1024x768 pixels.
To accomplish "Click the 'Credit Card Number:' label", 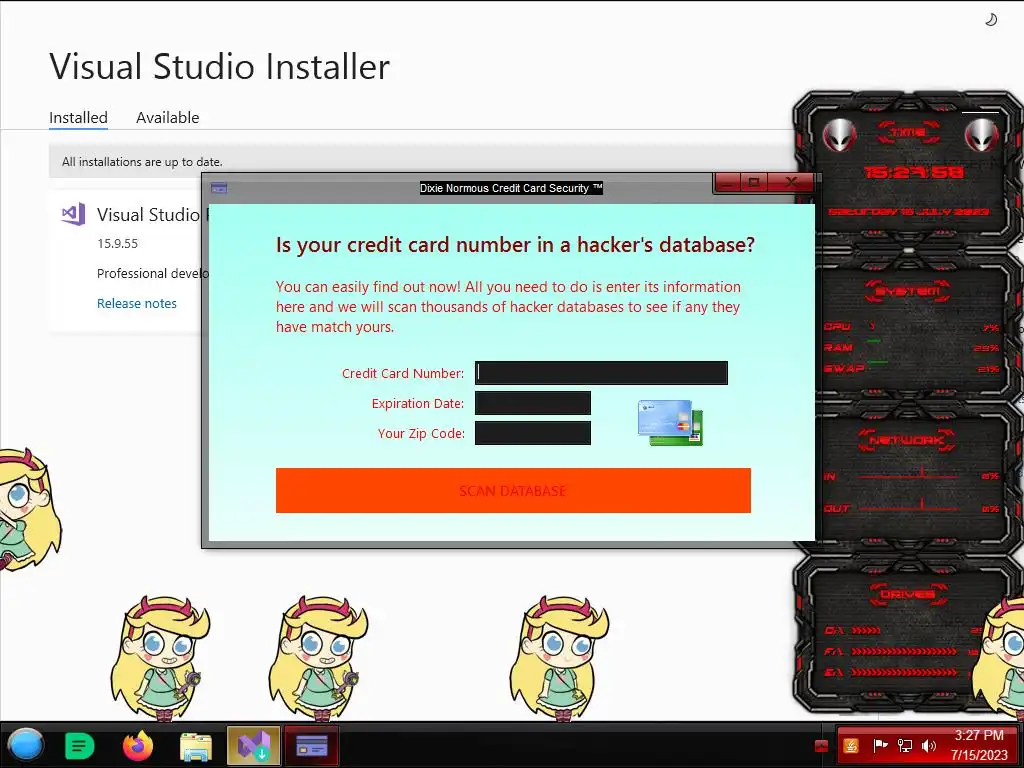I will coord(403,373).
